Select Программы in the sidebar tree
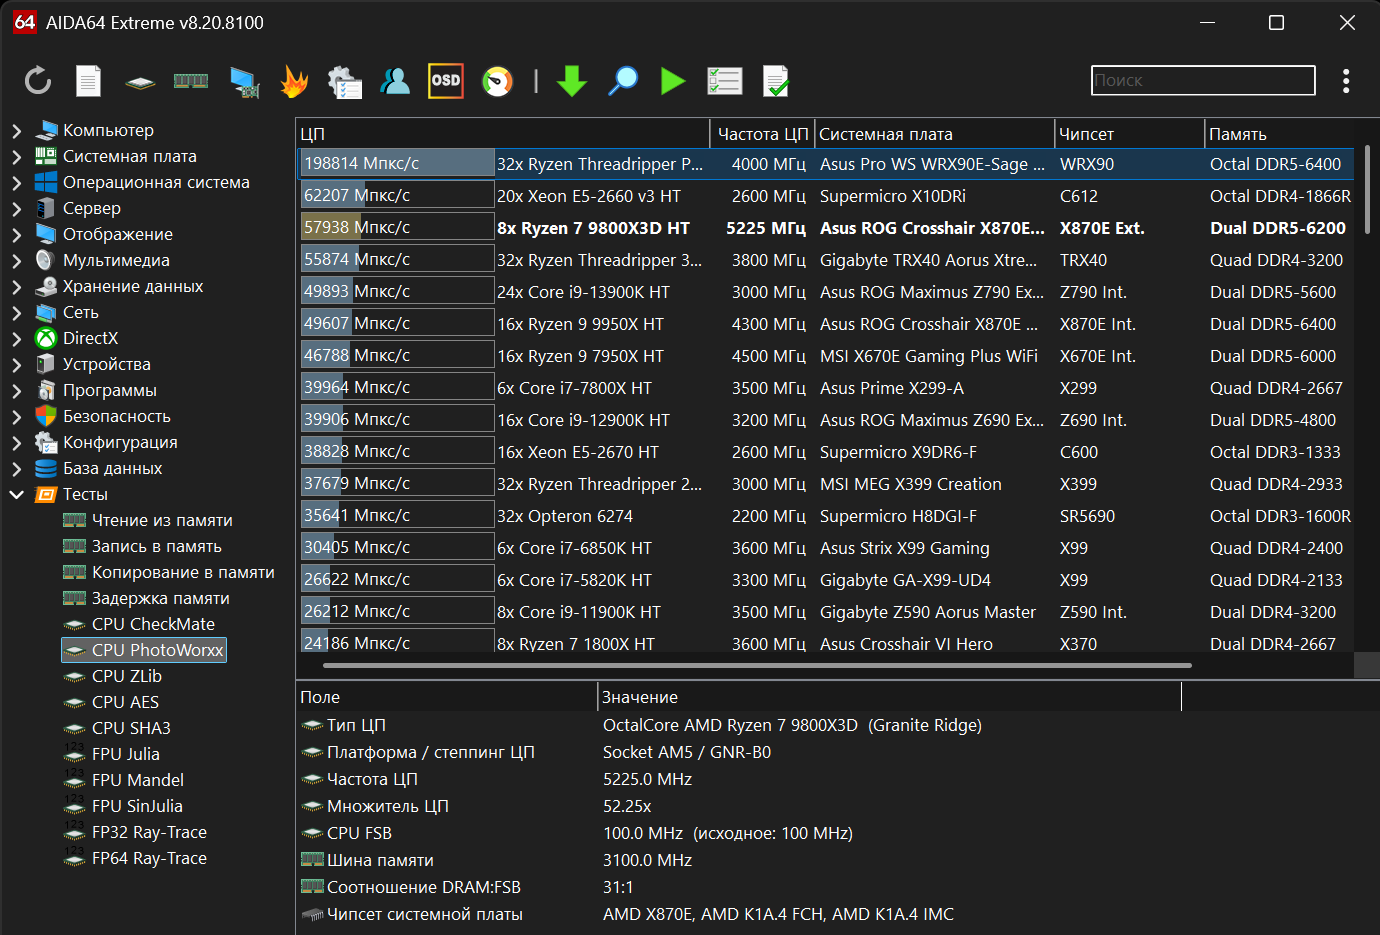 pos(109,390)
